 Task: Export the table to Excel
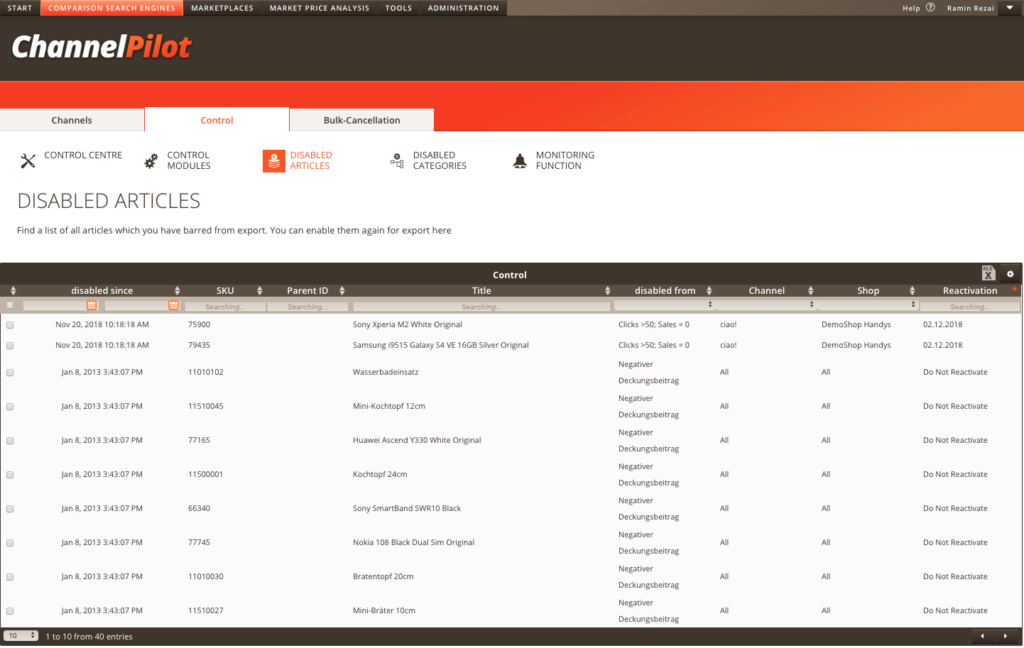tap(988, 273)
